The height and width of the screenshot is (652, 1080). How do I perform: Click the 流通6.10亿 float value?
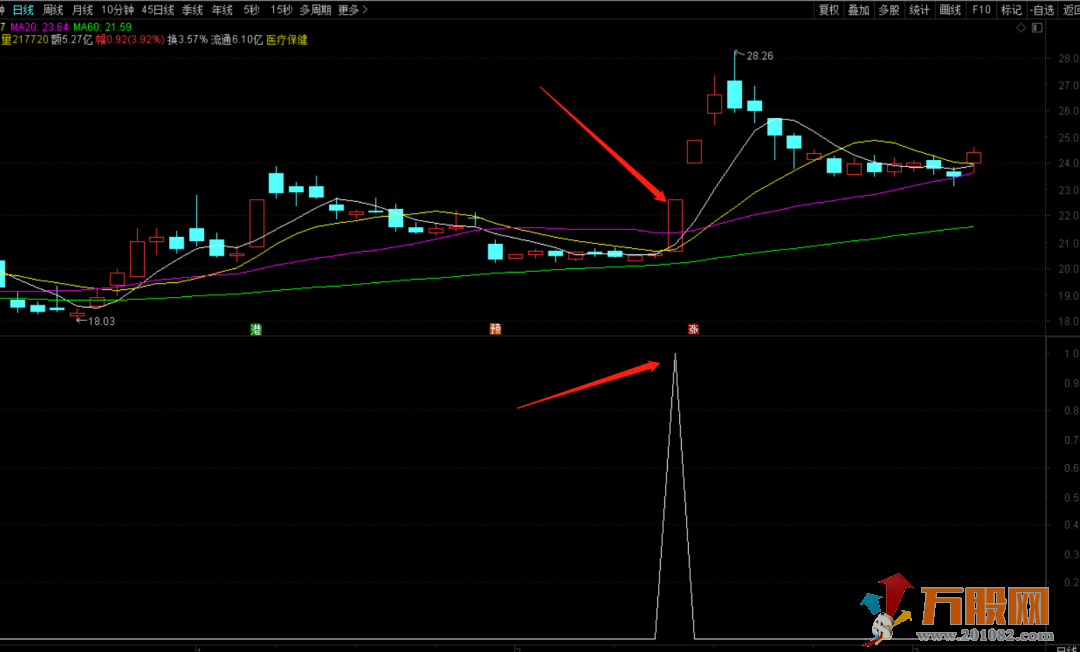tap(236, 40)
